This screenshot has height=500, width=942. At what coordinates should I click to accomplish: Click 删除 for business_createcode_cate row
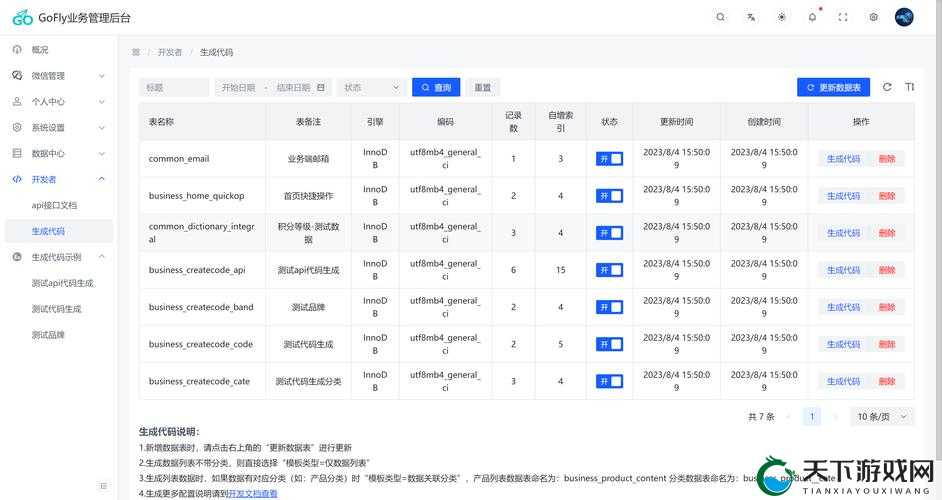pos(887,382)
